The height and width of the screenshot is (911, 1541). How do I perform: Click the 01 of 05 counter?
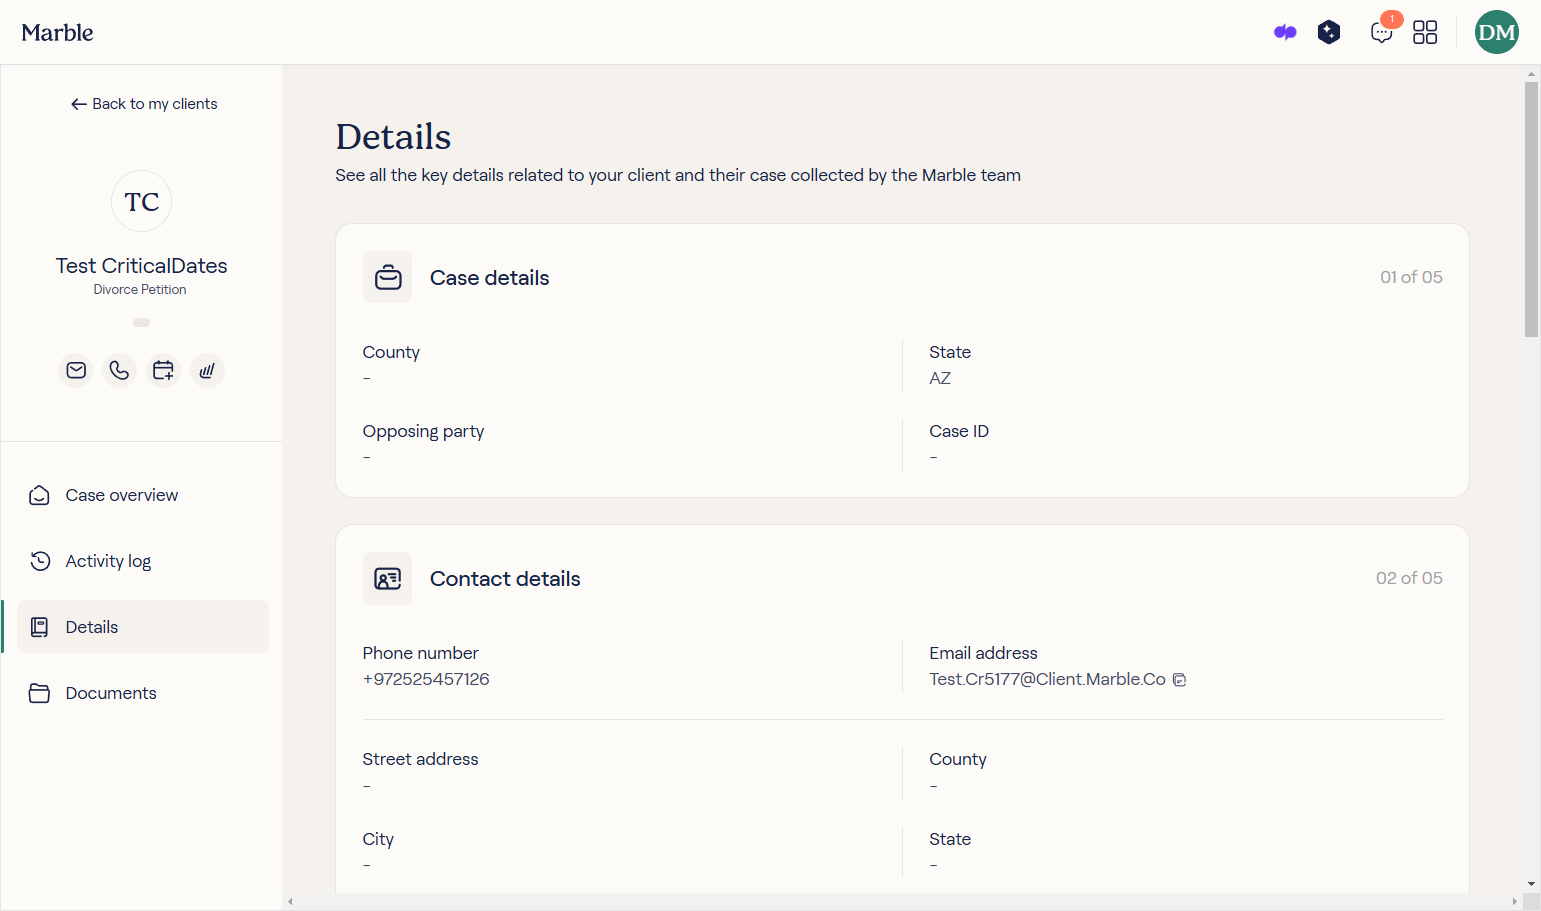pos(1411,277)
